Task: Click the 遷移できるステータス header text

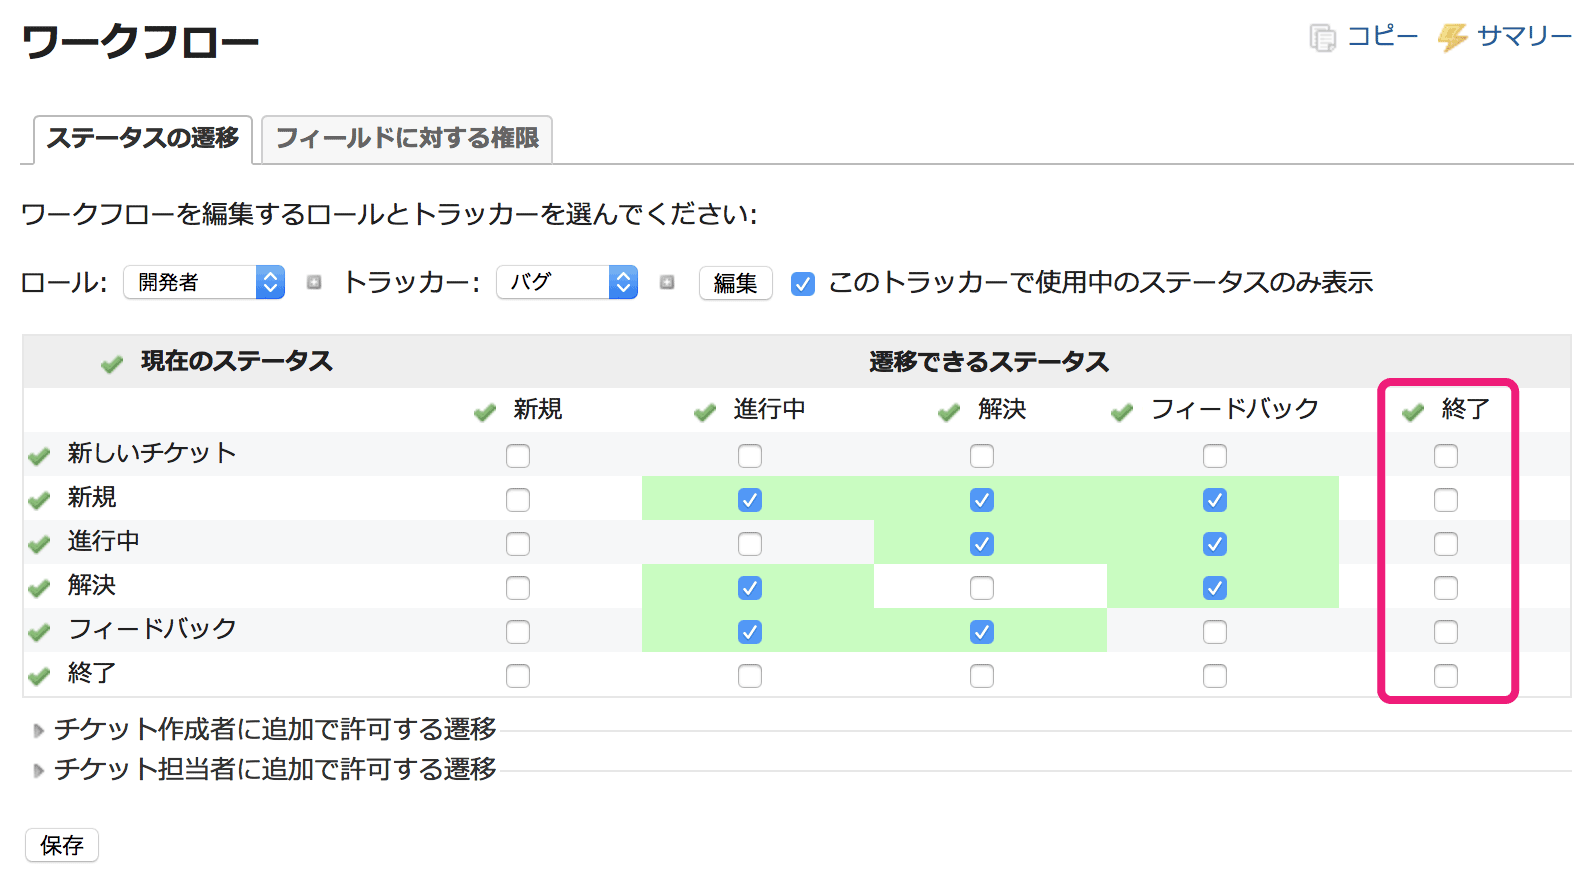Action: coord(989,362)
